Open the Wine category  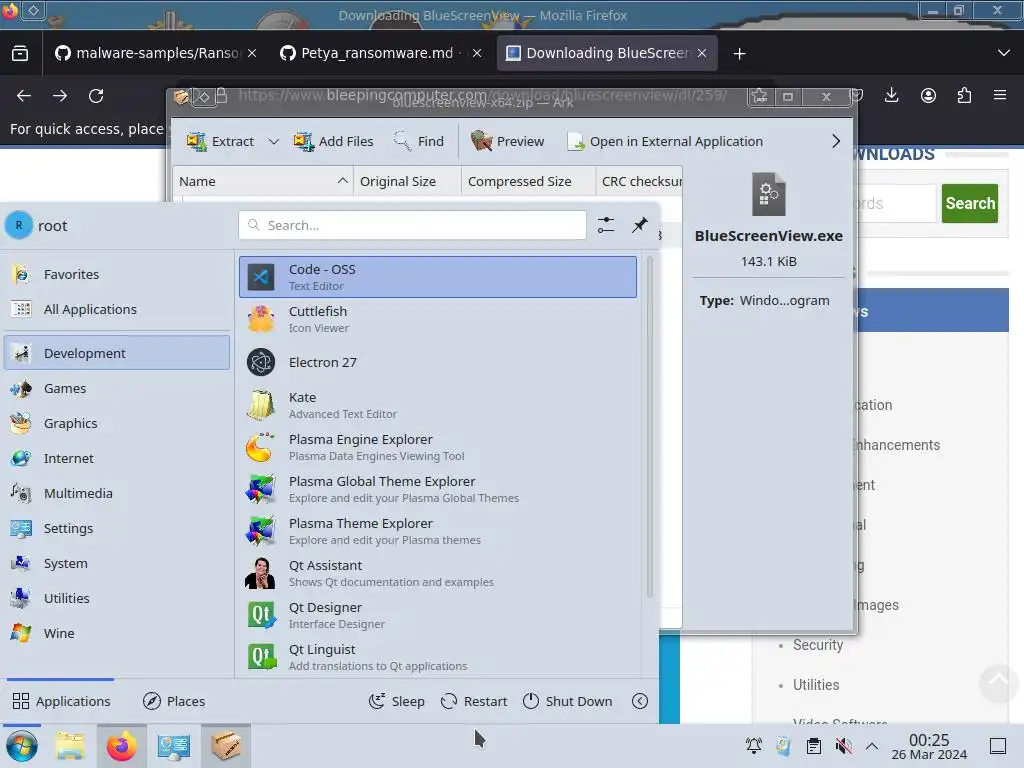tap(117, 633)
